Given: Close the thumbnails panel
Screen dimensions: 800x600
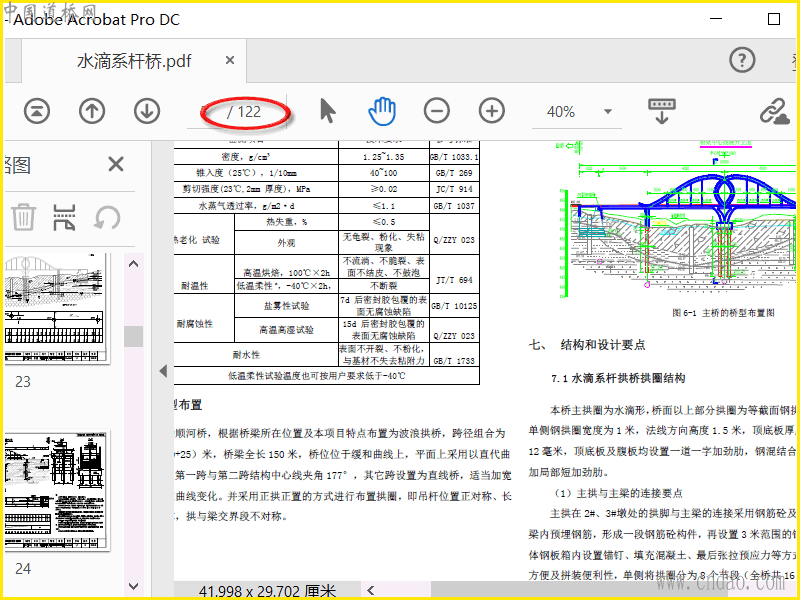Looking at the screenshot, I should click(x=116, y=164).
